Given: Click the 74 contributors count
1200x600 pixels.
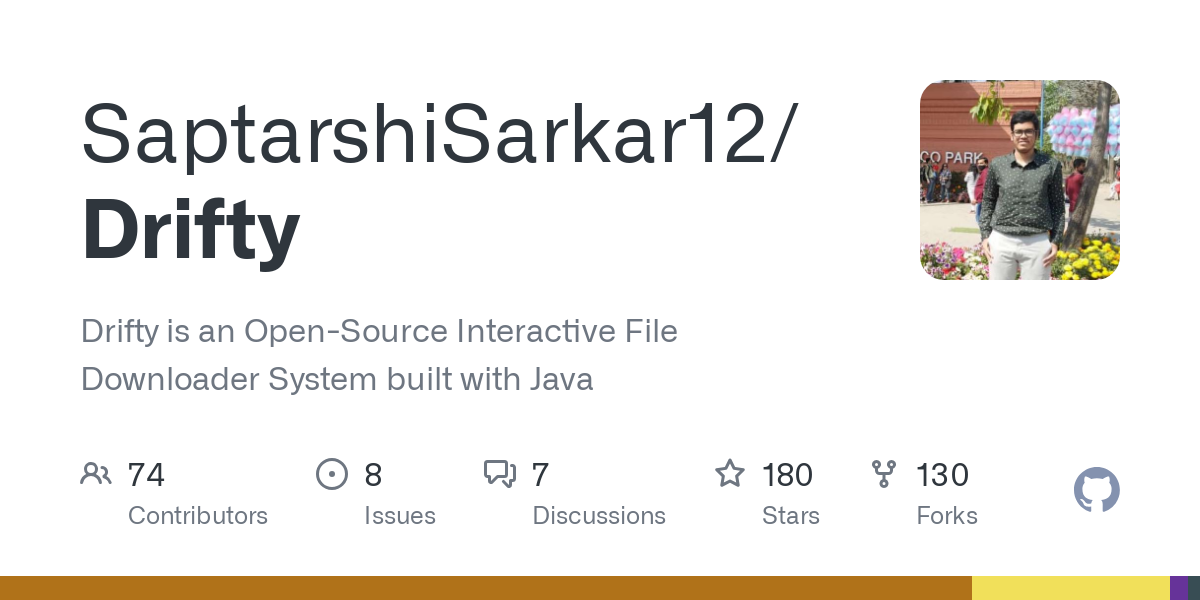Looking at the screenshot, I should coord(146,474).
